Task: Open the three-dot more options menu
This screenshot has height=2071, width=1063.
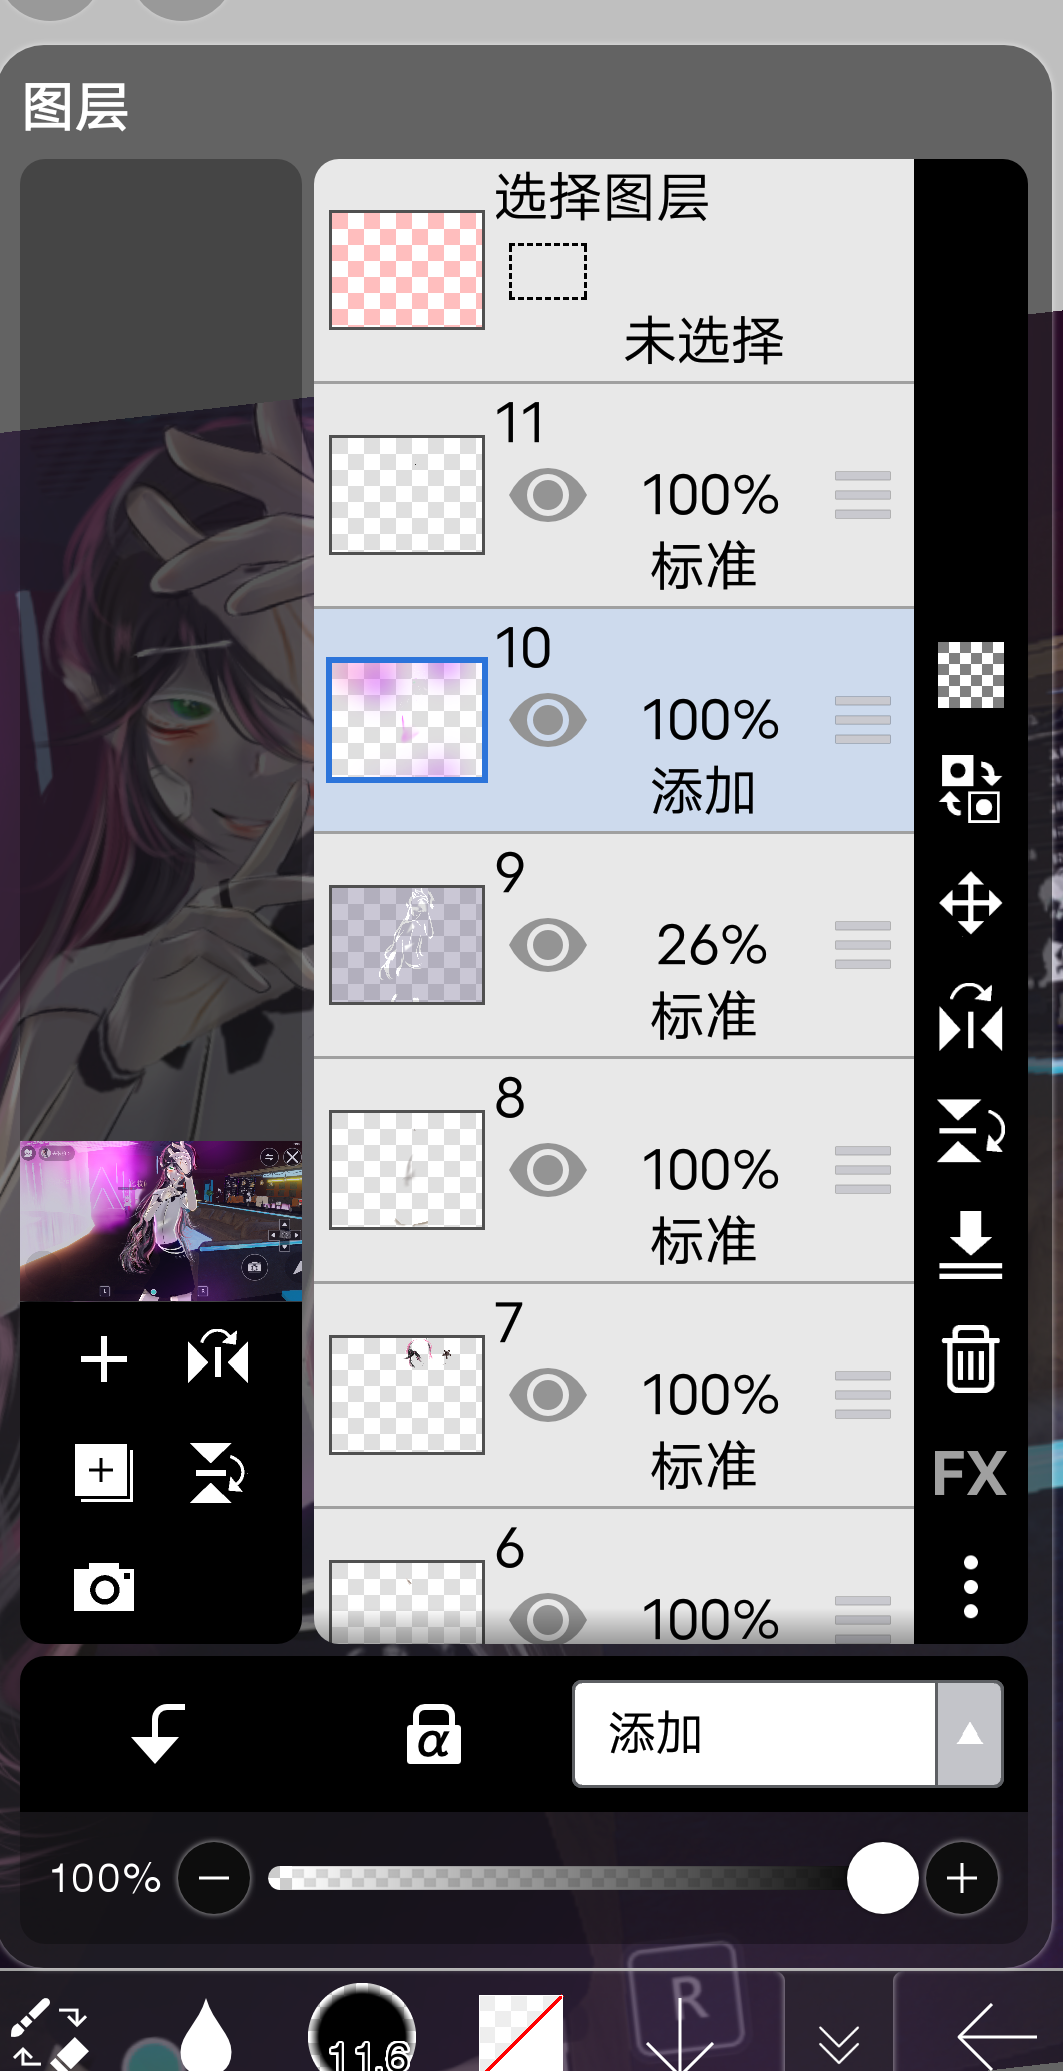Action: click(970, 1586)
